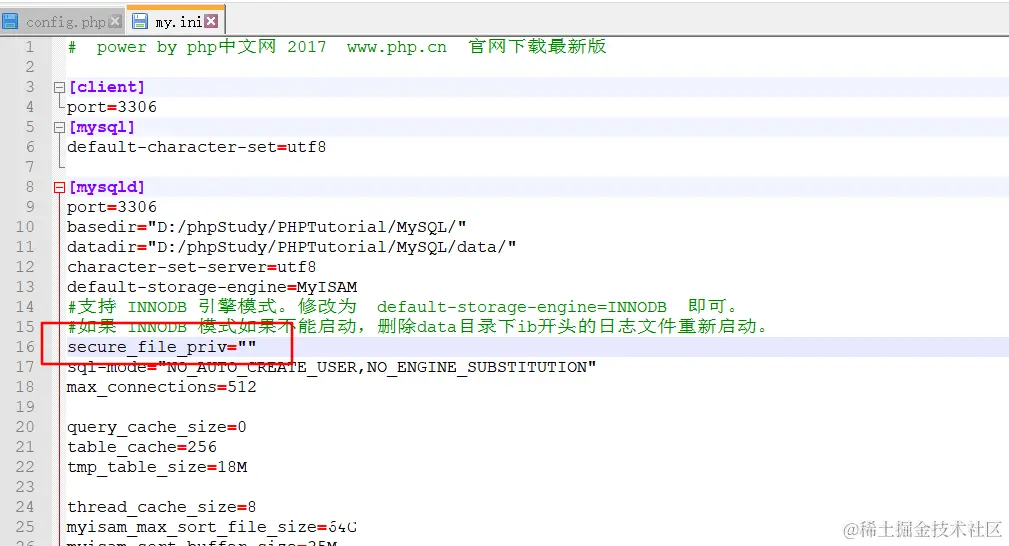Collapse the [client] section fold marker

pos(59,87)
